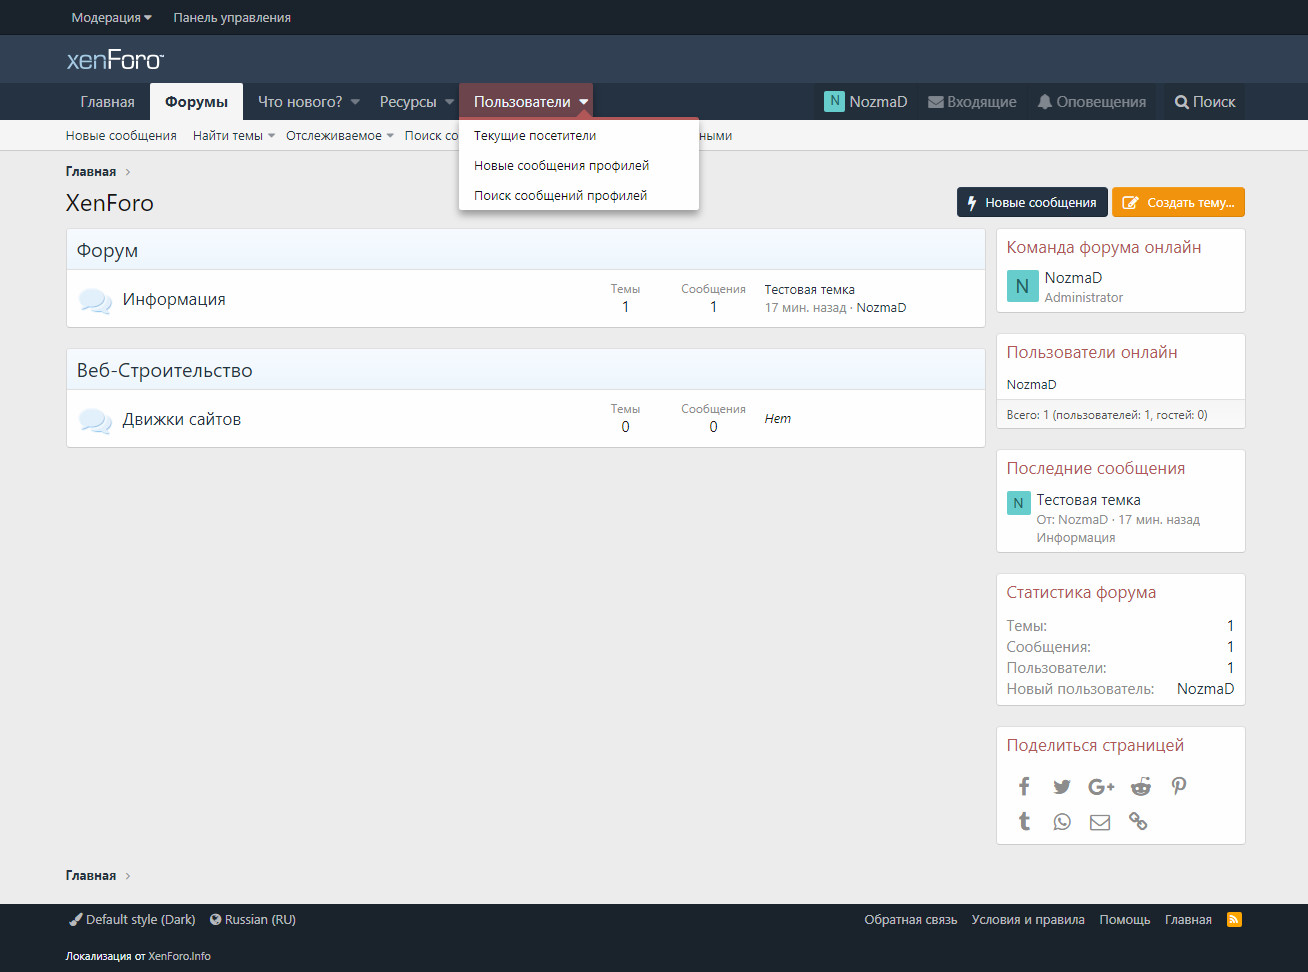The image size is (1308, 972).
Task: Share page on Pinterest icon
Action: [x=1179, y=786]
